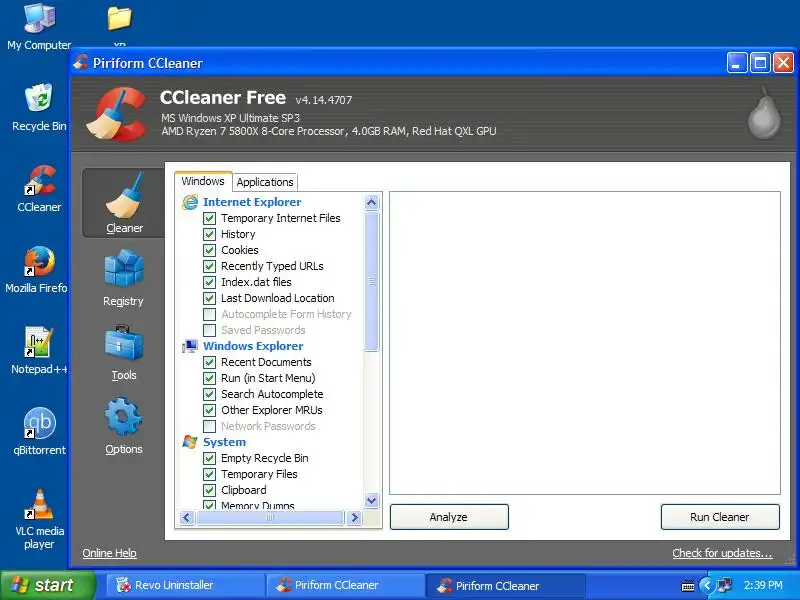800x600 pixels.
Task: Select the Internet Explorer category heading
Action: 252,202
